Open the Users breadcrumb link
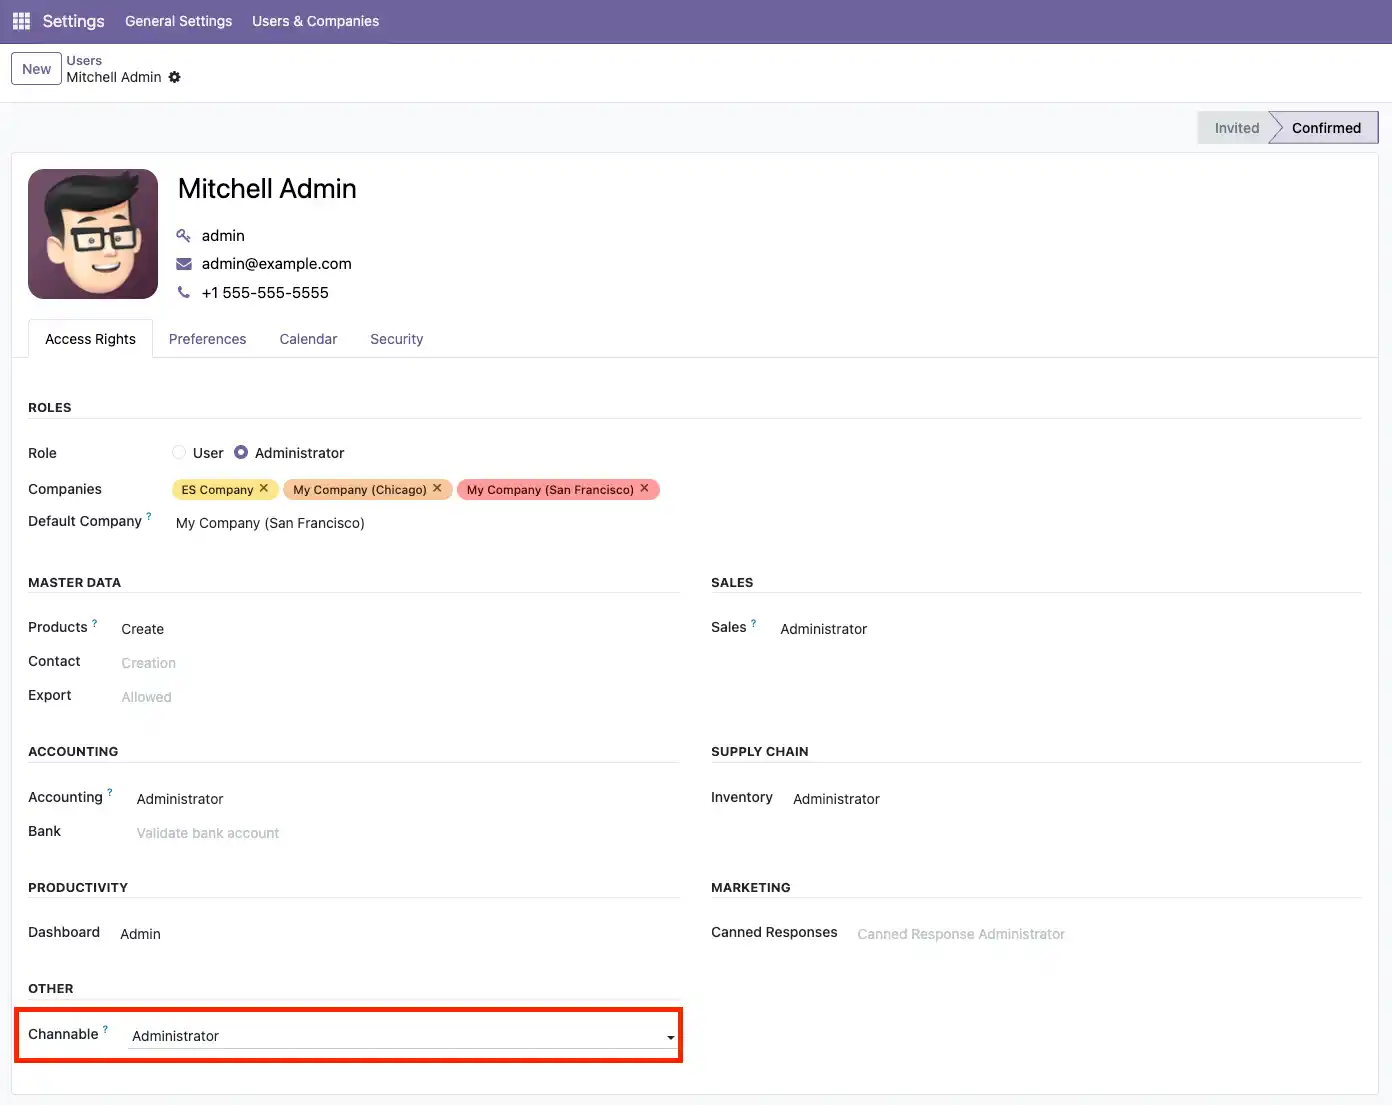Screen dimensions: 1392x1105 pos(83,60)
